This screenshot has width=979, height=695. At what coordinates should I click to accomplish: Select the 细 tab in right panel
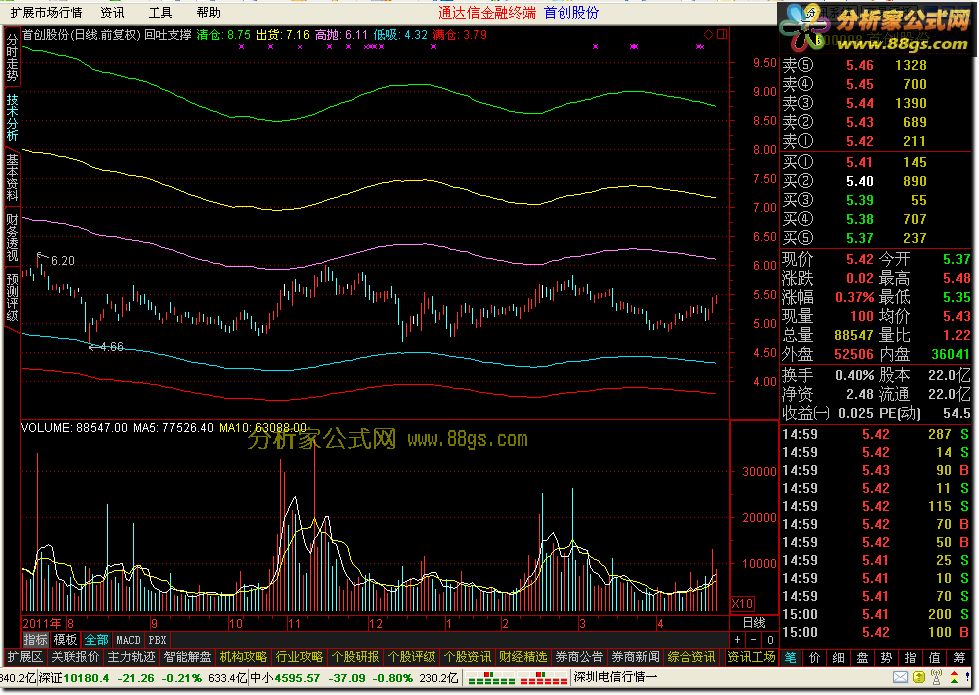click(x=839, y=658)
